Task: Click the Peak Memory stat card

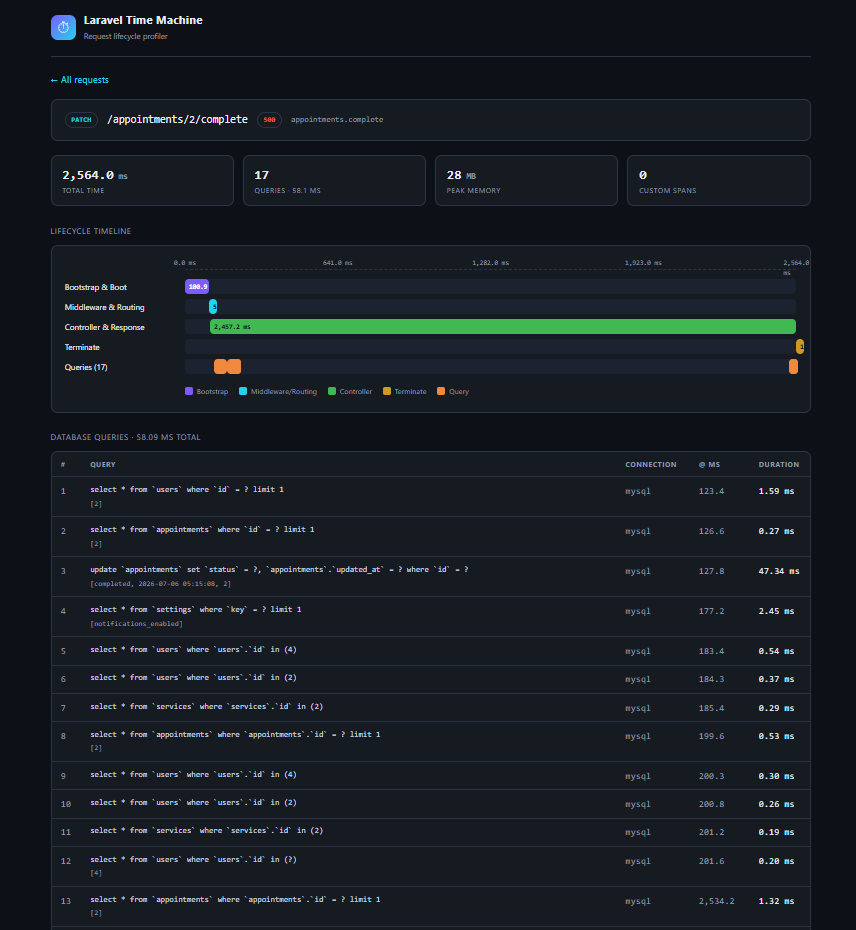Action: (526, 181)
